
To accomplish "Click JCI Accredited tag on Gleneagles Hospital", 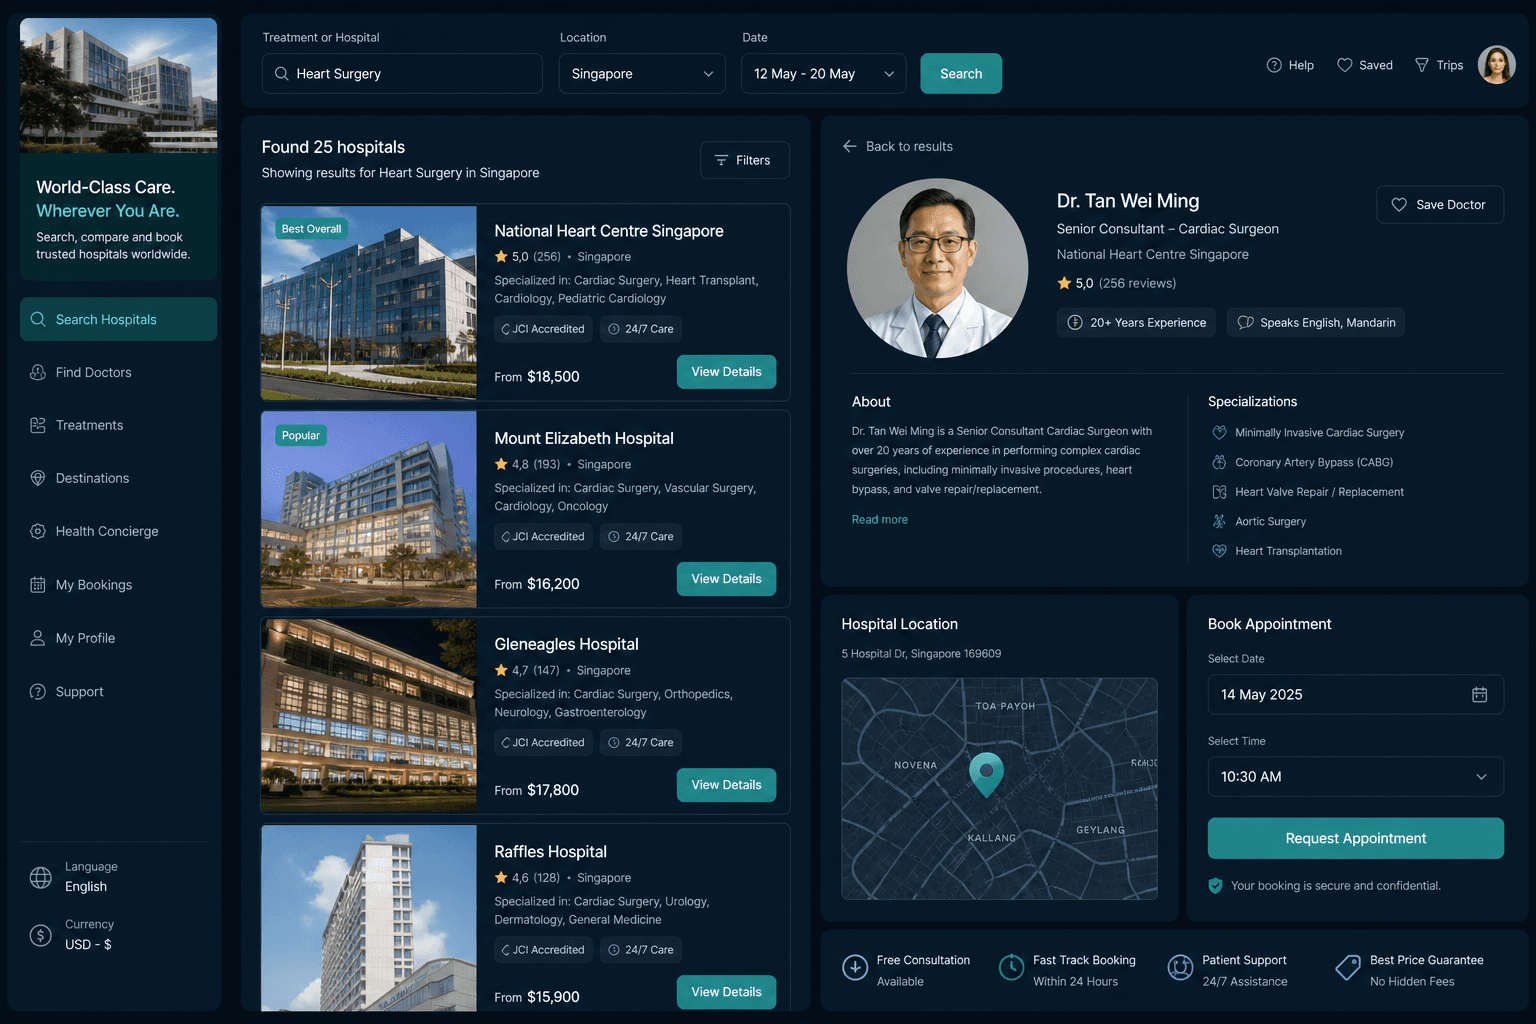I will click(x=543, y=743).
